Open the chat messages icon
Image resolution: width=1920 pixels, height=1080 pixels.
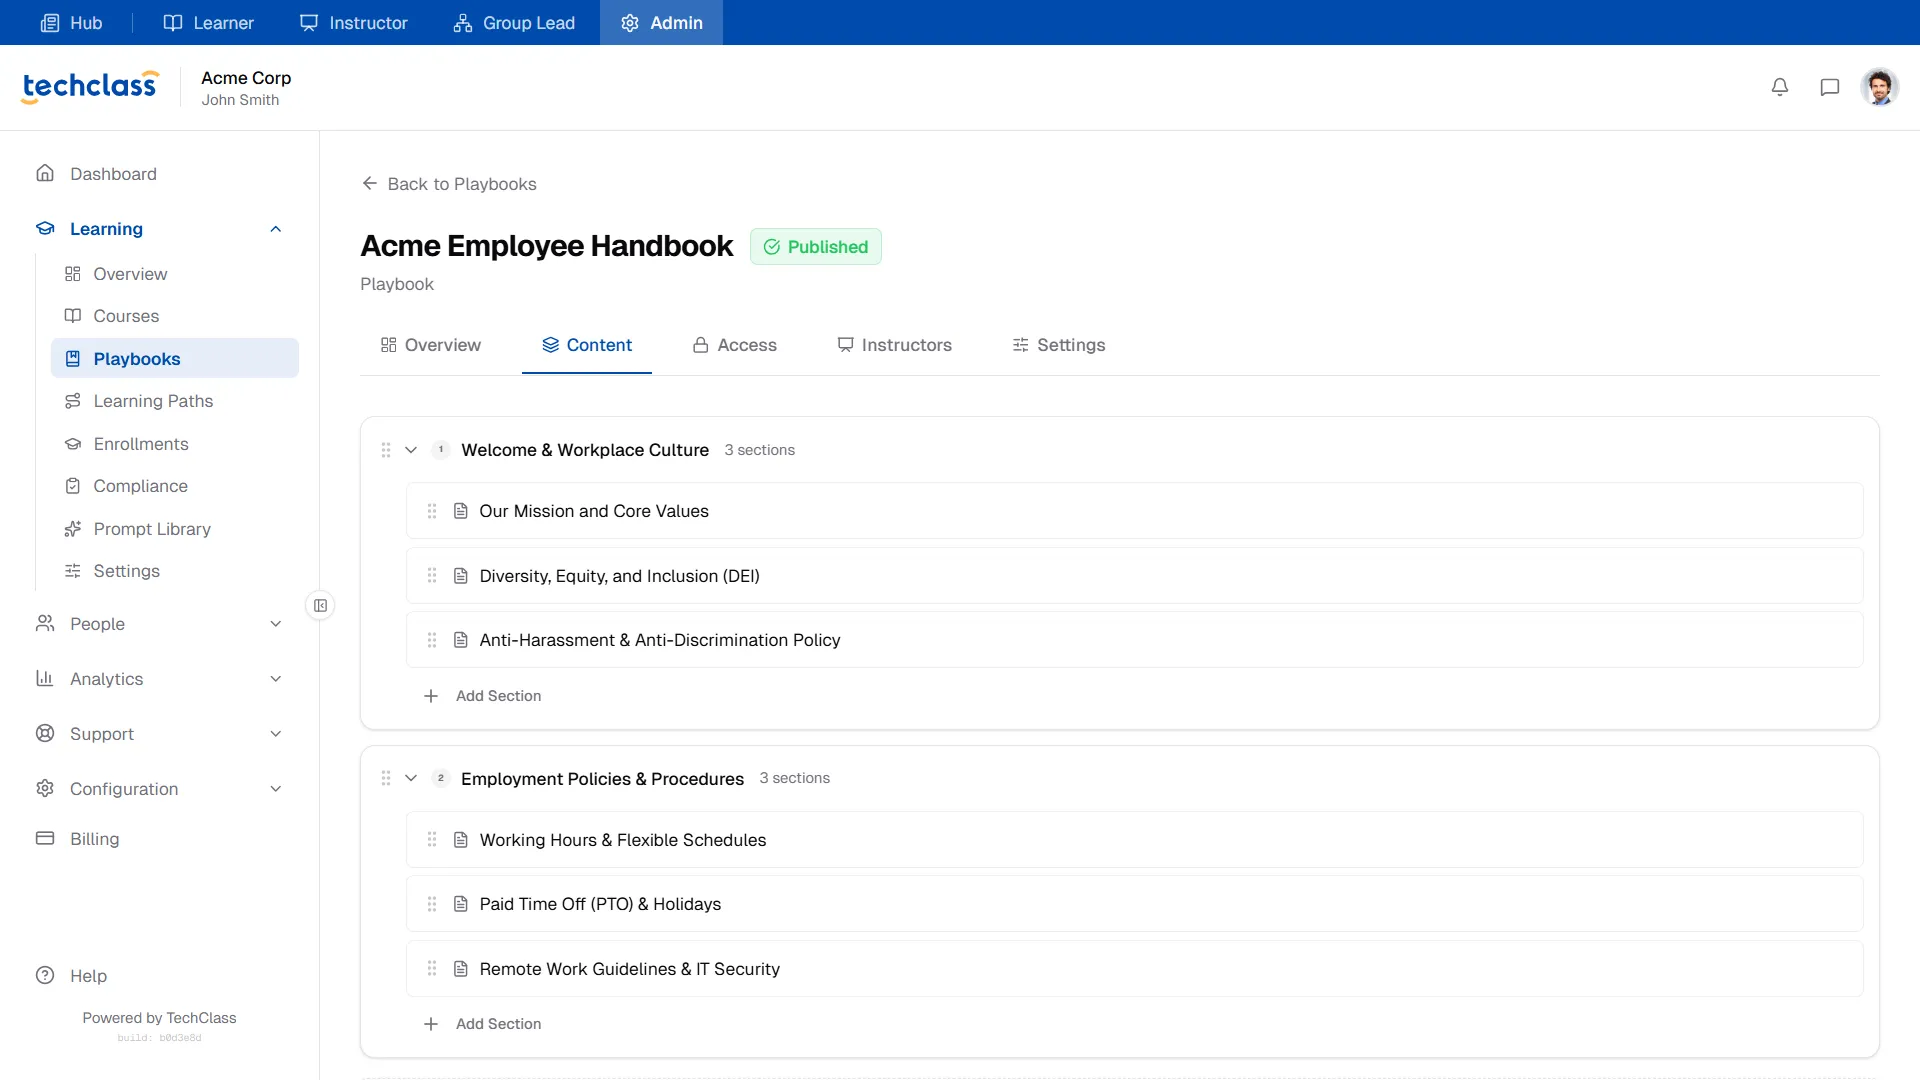click(1830, 87)
